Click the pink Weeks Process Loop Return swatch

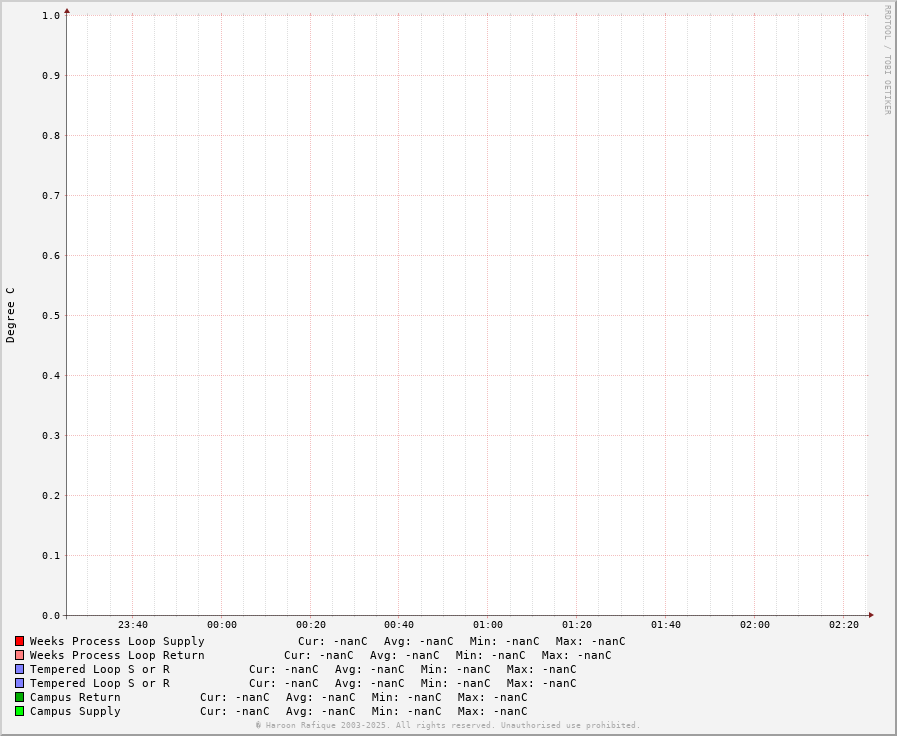(x=19, y=655)
